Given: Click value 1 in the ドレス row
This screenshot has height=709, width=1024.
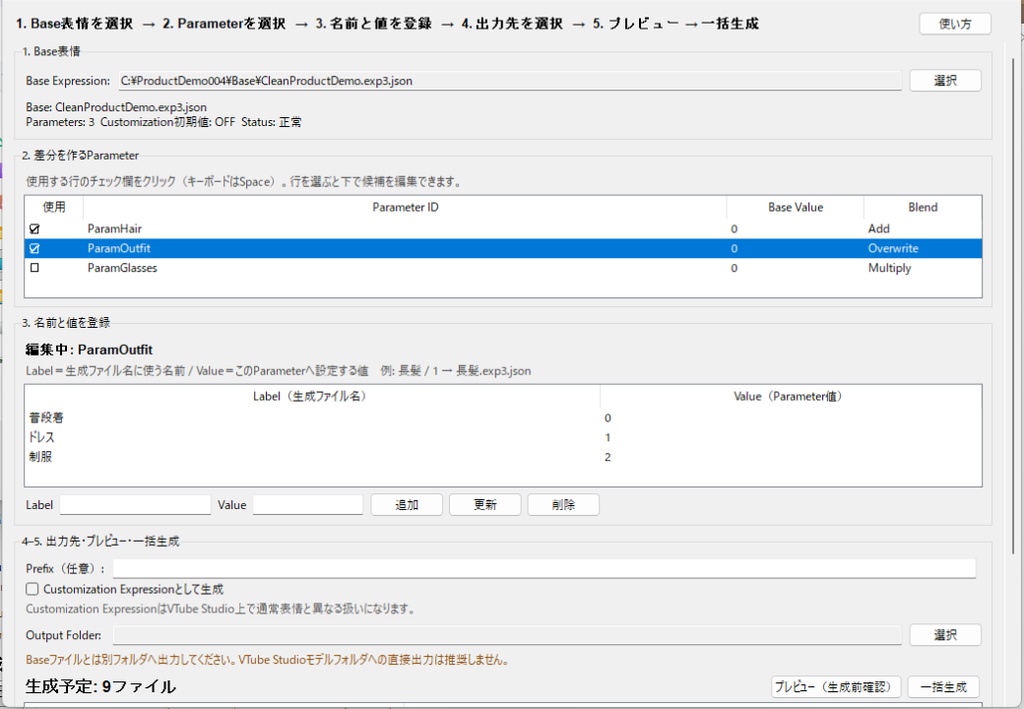Looking at the screenshot, I should click(607, 437).
